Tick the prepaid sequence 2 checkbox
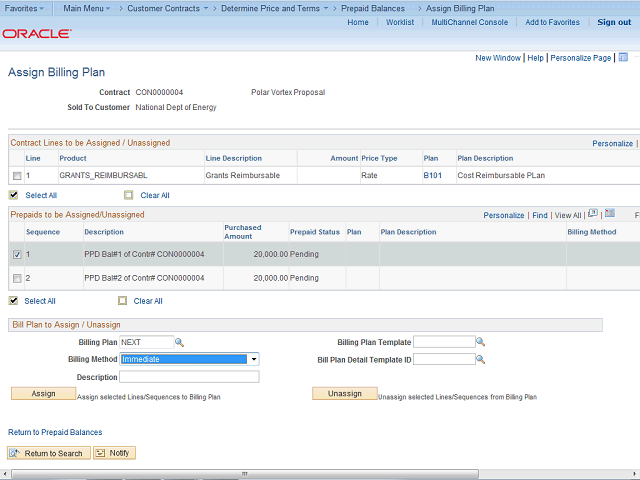This screenshot has height=480, width=640. point(16,278)
